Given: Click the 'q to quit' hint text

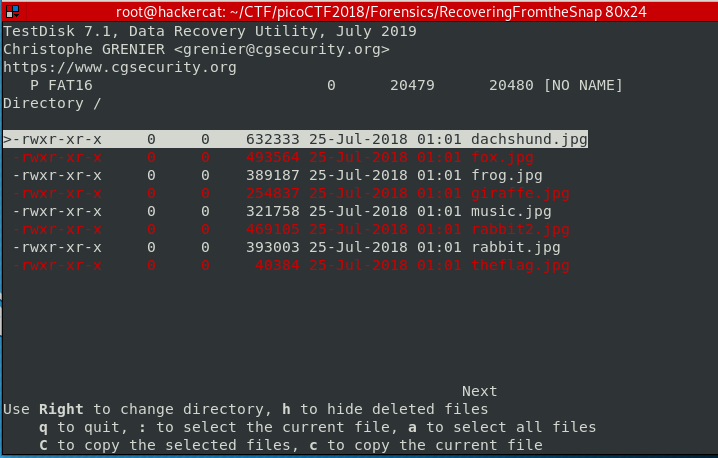Looking at the screenshot, I should [83, 427].
